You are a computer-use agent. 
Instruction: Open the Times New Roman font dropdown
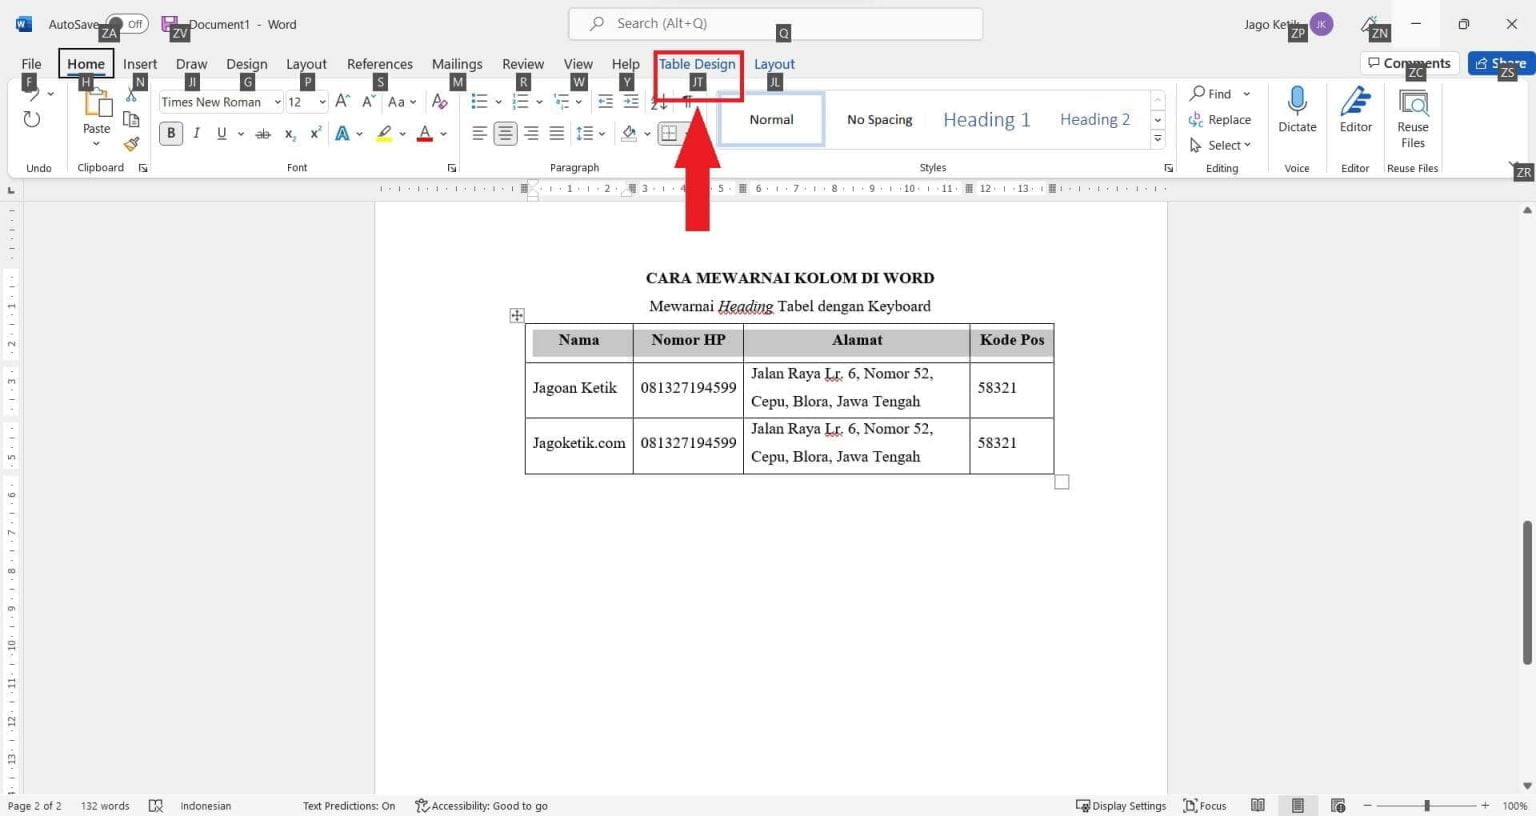pyautogui.click(x=277, y=101)
